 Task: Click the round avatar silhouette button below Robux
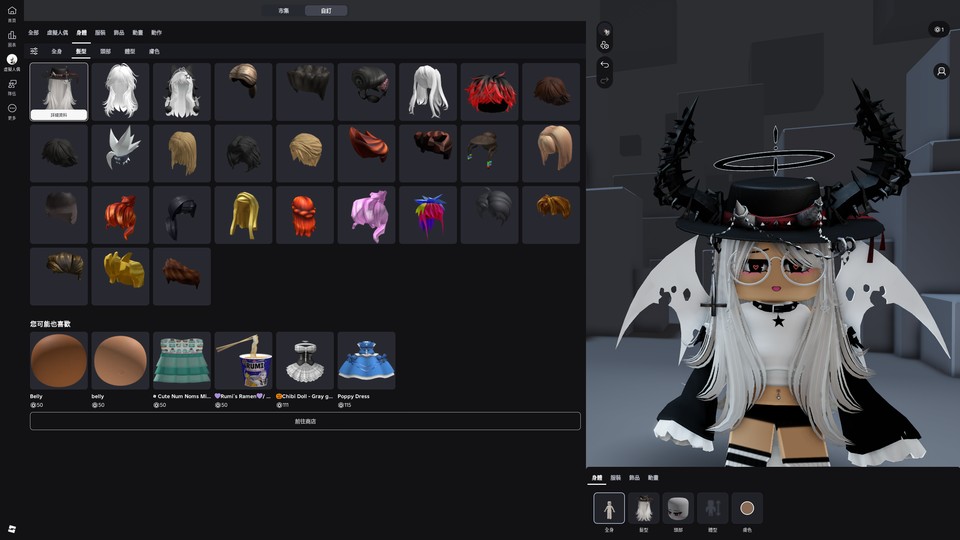[x=941, y=72]
